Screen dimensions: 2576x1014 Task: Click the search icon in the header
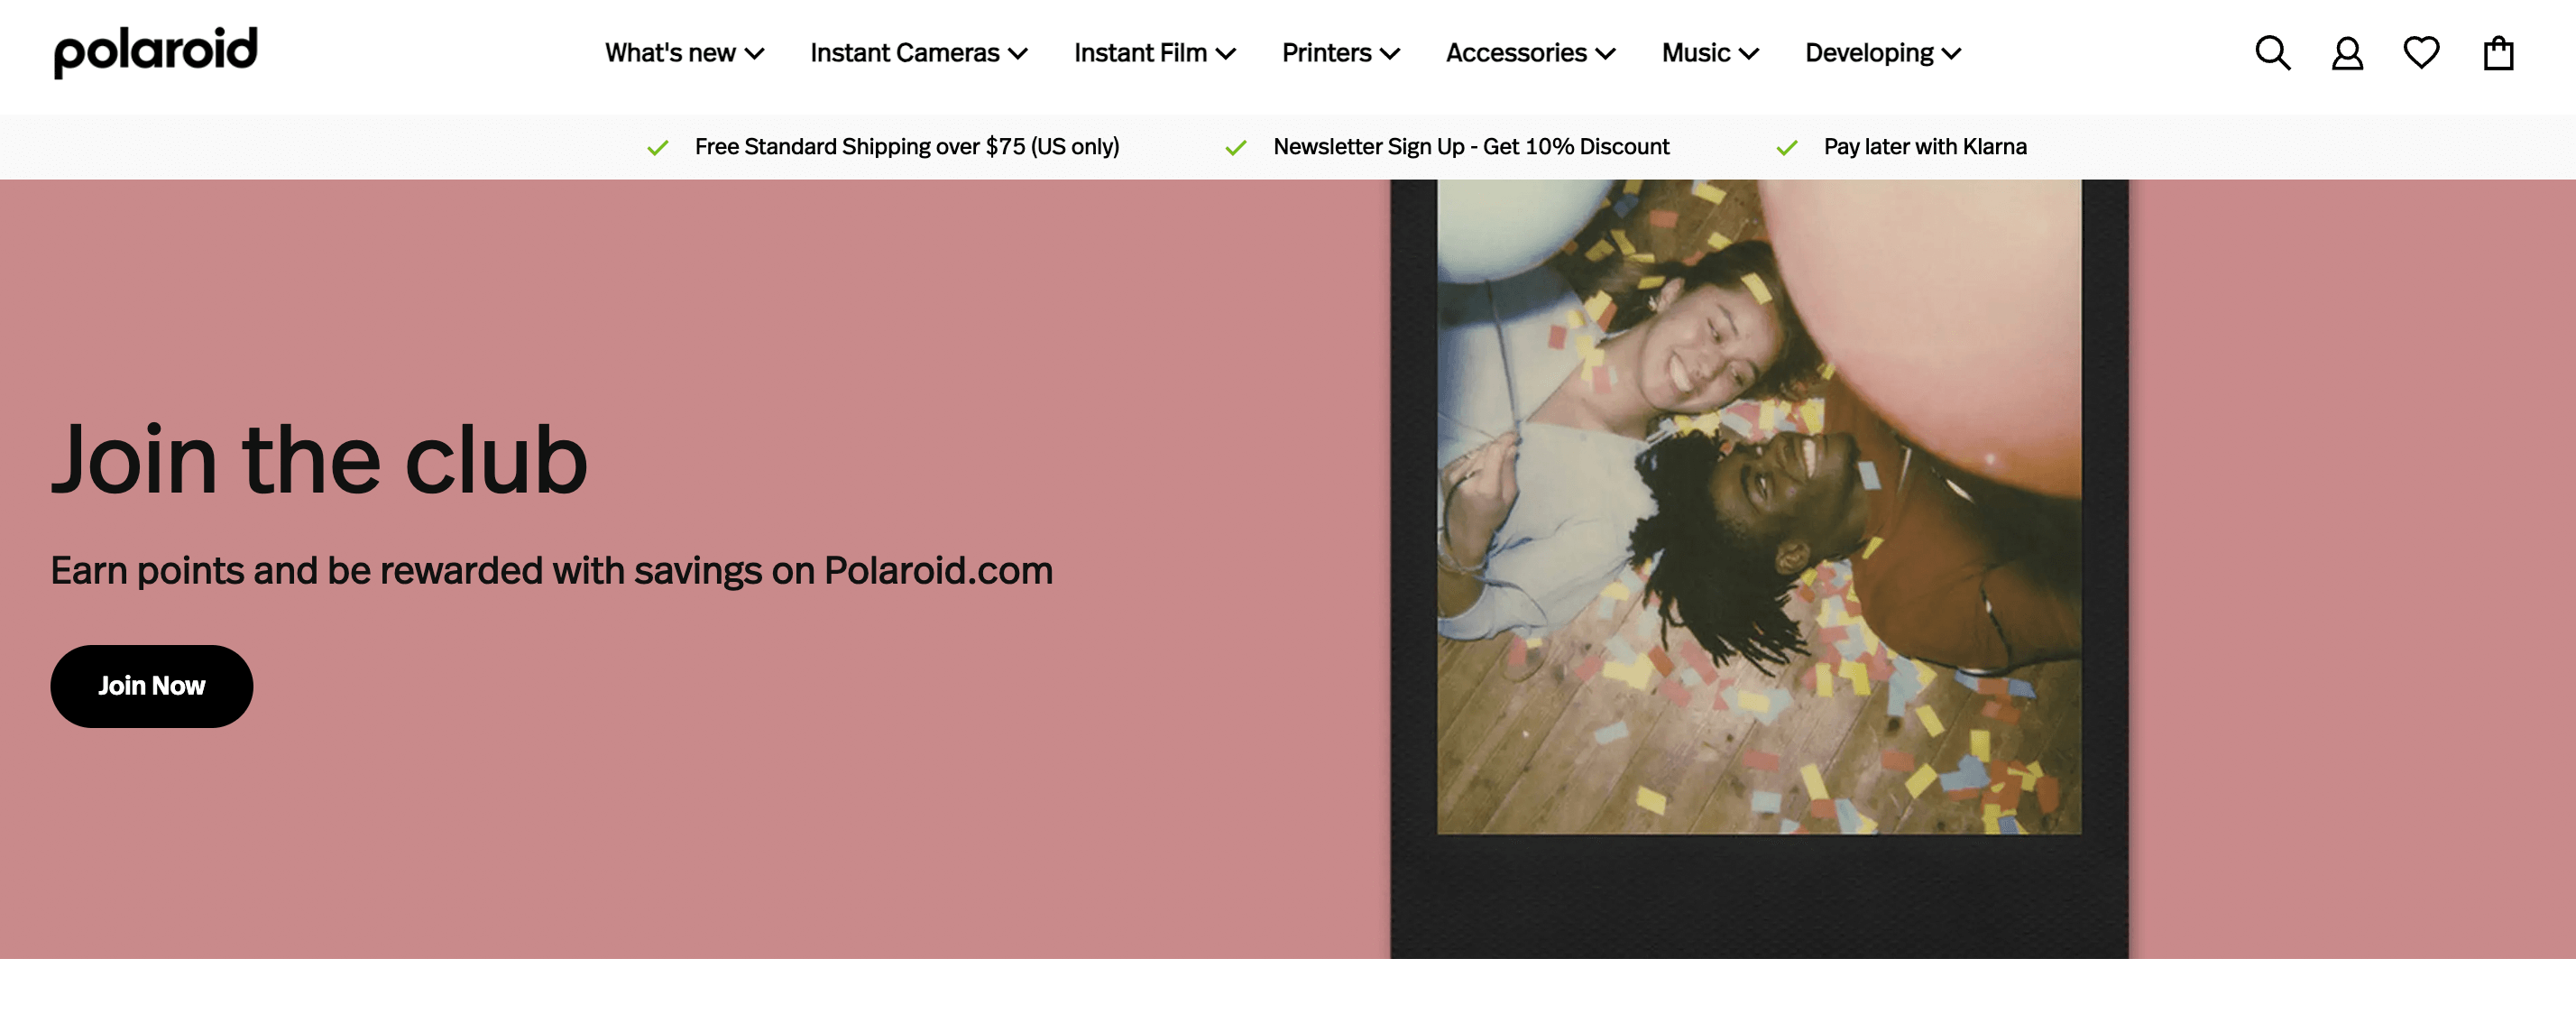(2274, 51)
